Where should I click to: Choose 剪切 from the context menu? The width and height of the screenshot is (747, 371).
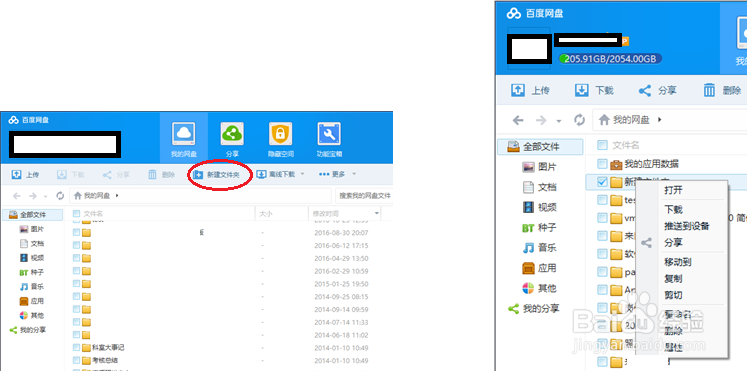click(673, 295)
